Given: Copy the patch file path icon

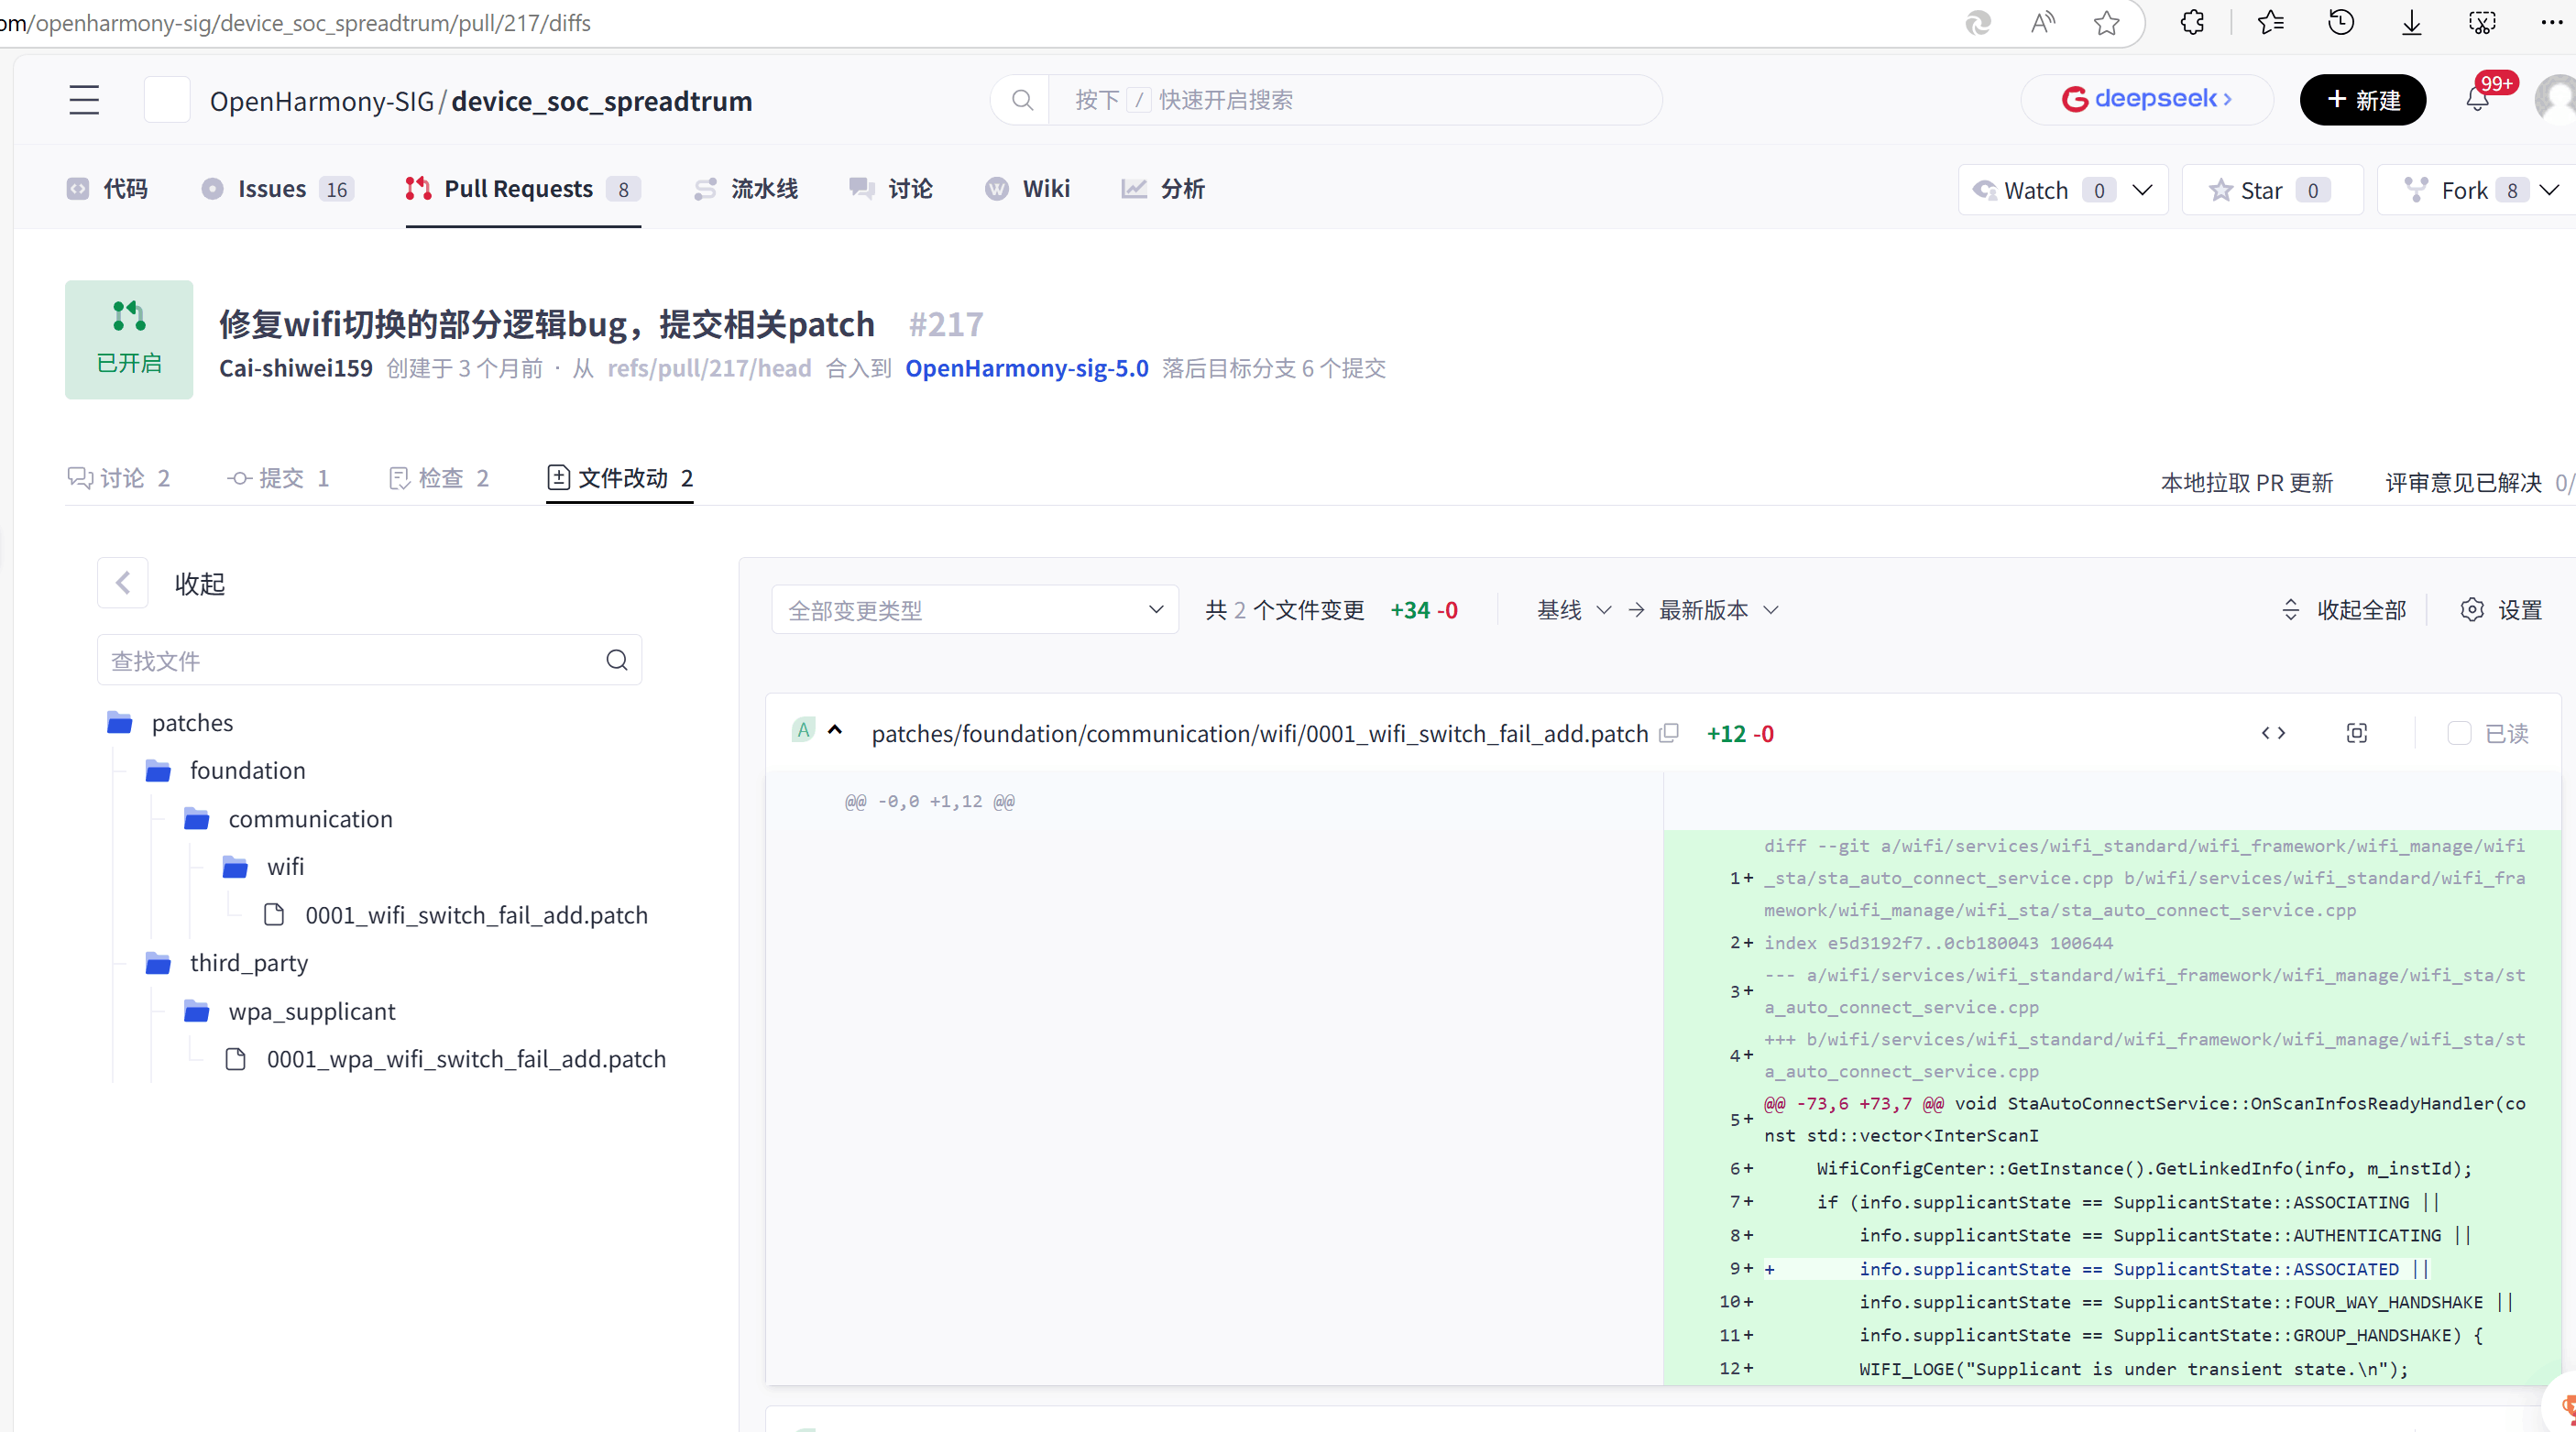Looking at the screenshot, I should coord(1668,733).
